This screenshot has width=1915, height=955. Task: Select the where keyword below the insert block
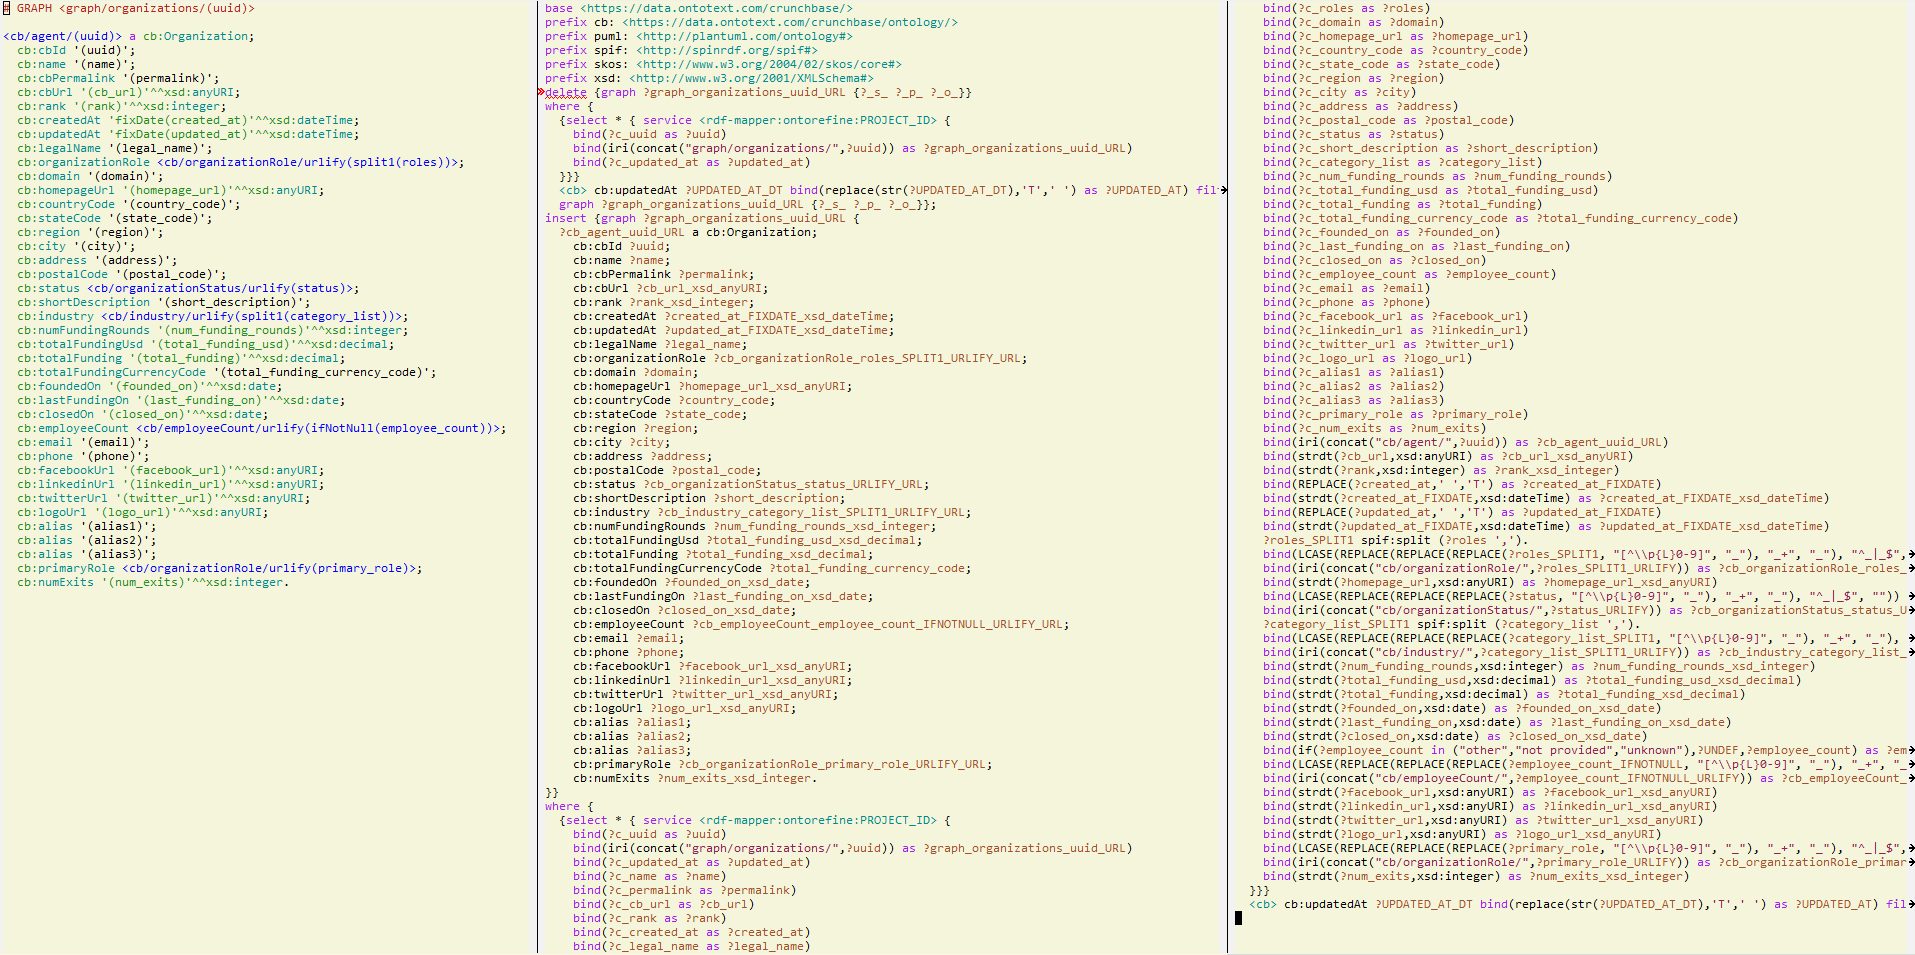(x=563, y=805)
